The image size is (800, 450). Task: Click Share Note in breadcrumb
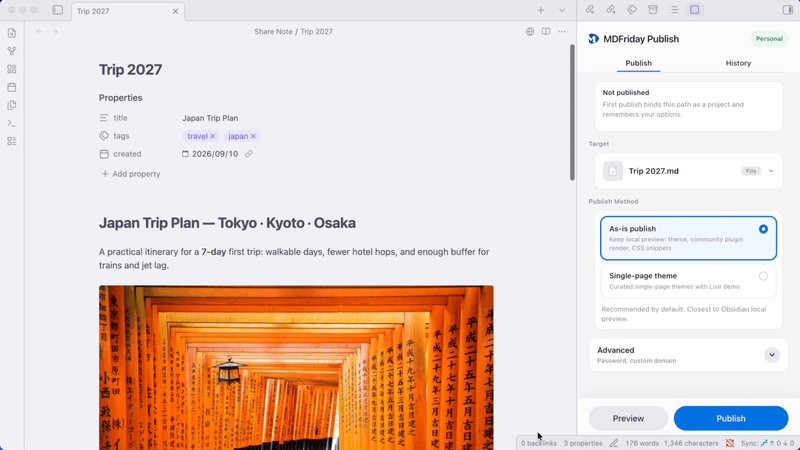(x=273, y=32)
